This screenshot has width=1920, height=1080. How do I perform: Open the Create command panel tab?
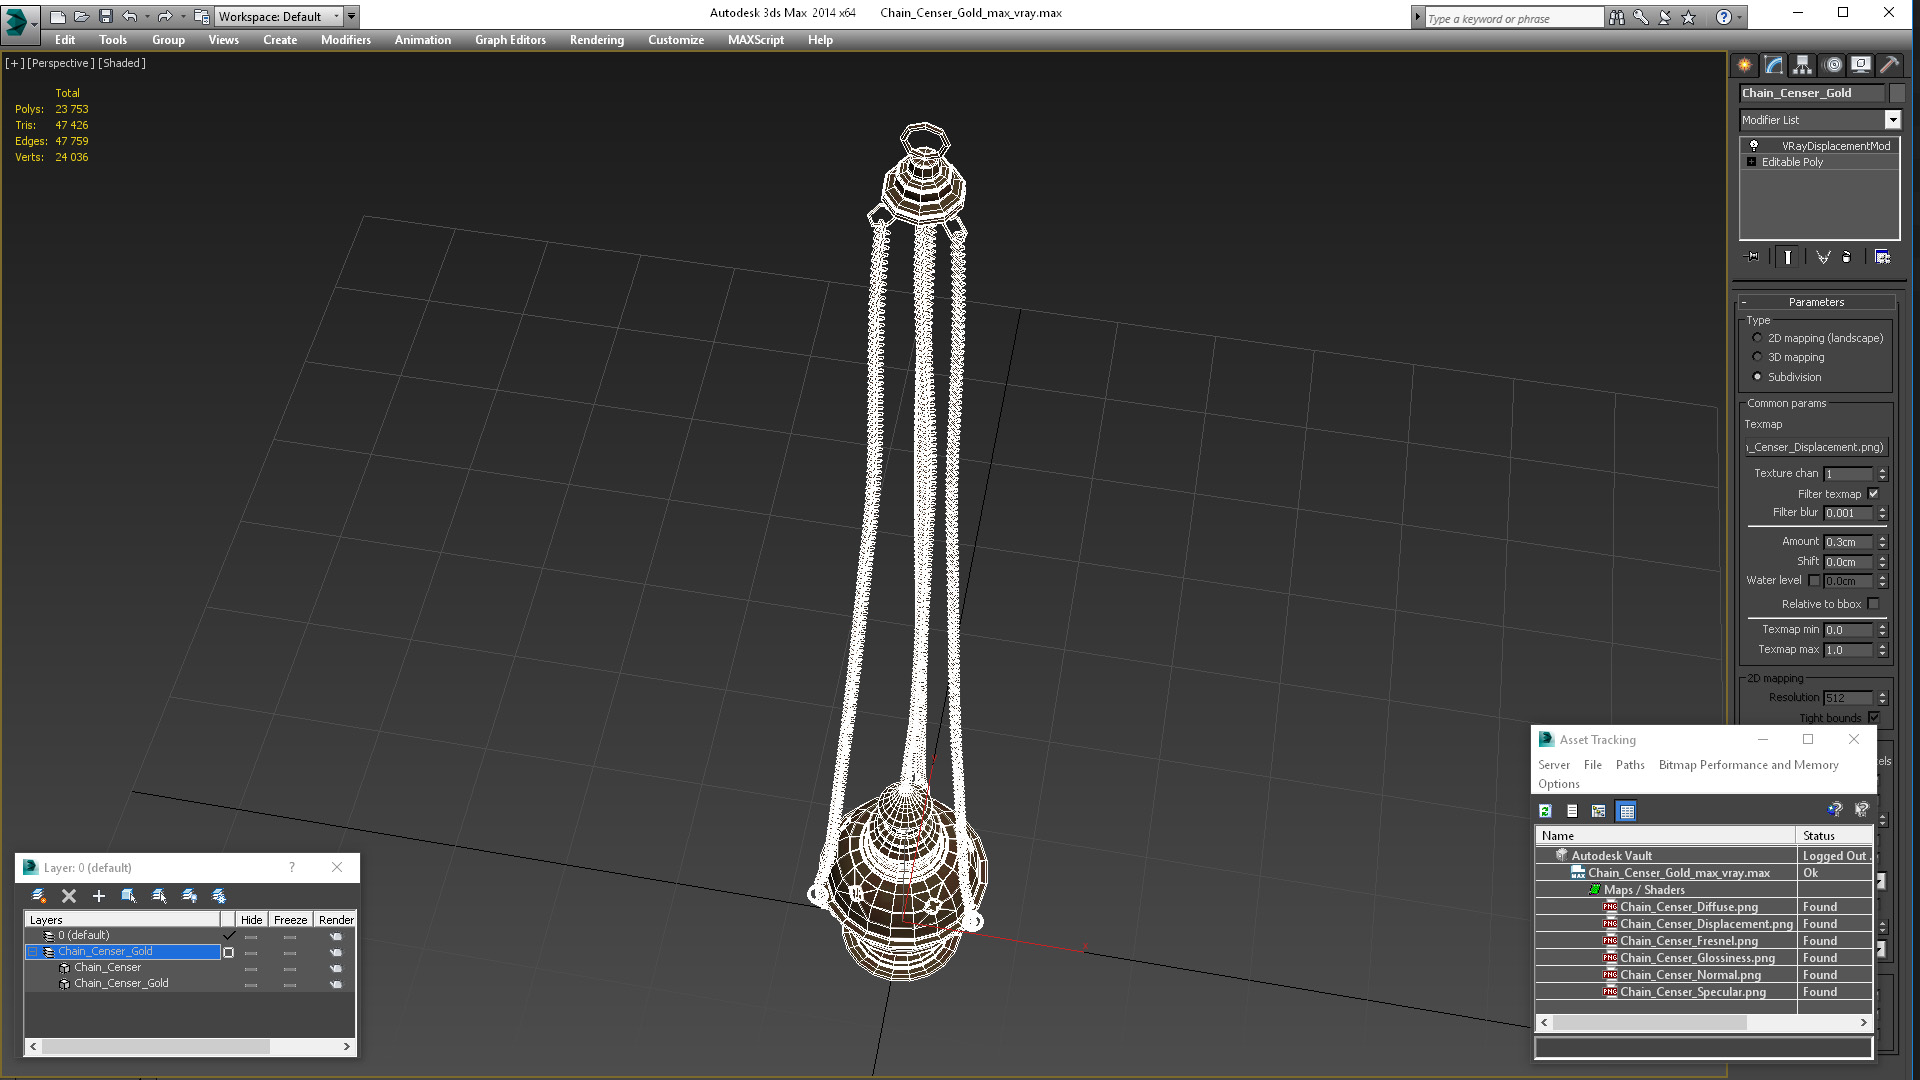[x=1744, y=65]
